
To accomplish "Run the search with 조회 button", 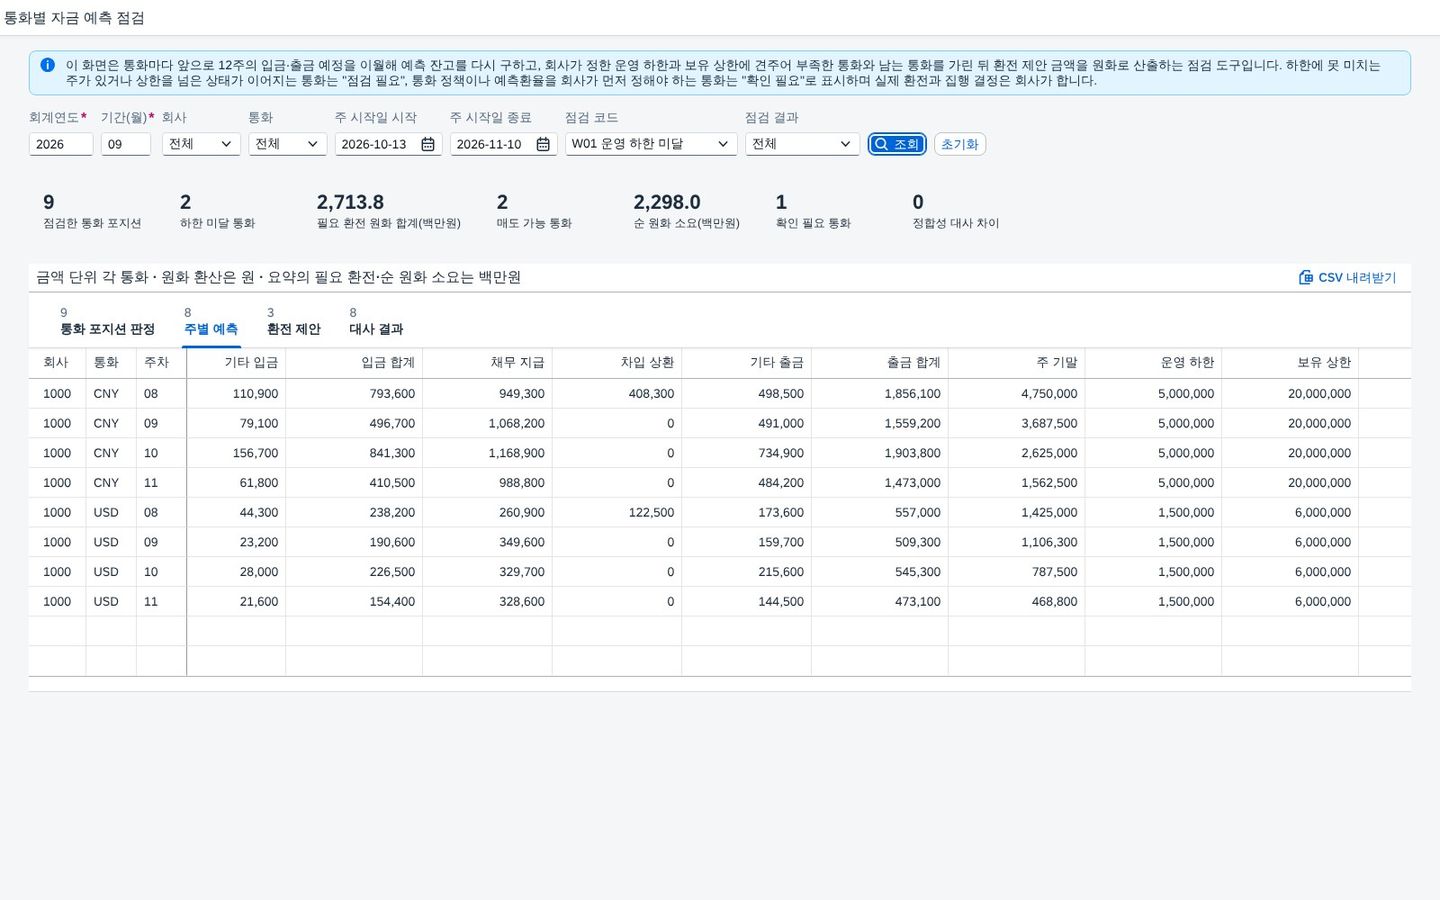I will point(897,144).
